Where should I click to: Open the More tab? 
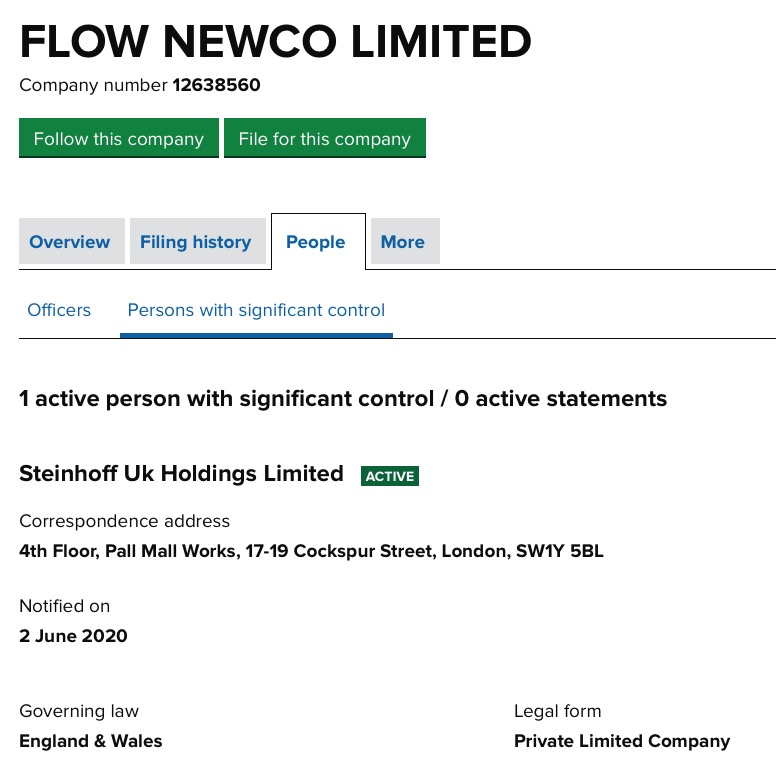[x=402, y=242]
